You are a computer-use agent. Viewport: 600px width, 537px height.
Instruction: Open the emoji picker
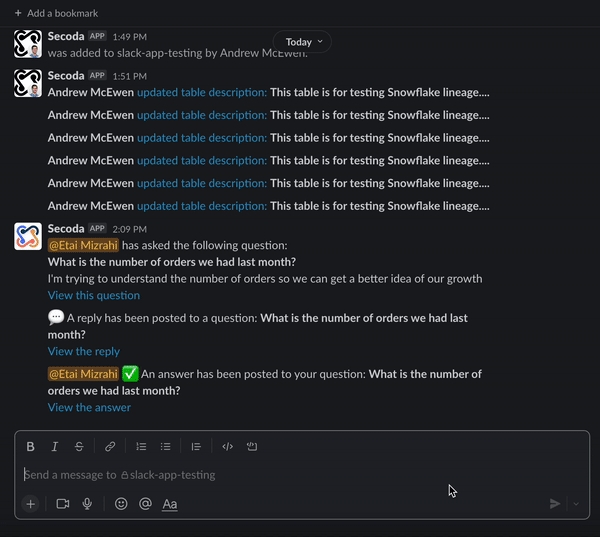pyautogui.click(x=121, y=504)
